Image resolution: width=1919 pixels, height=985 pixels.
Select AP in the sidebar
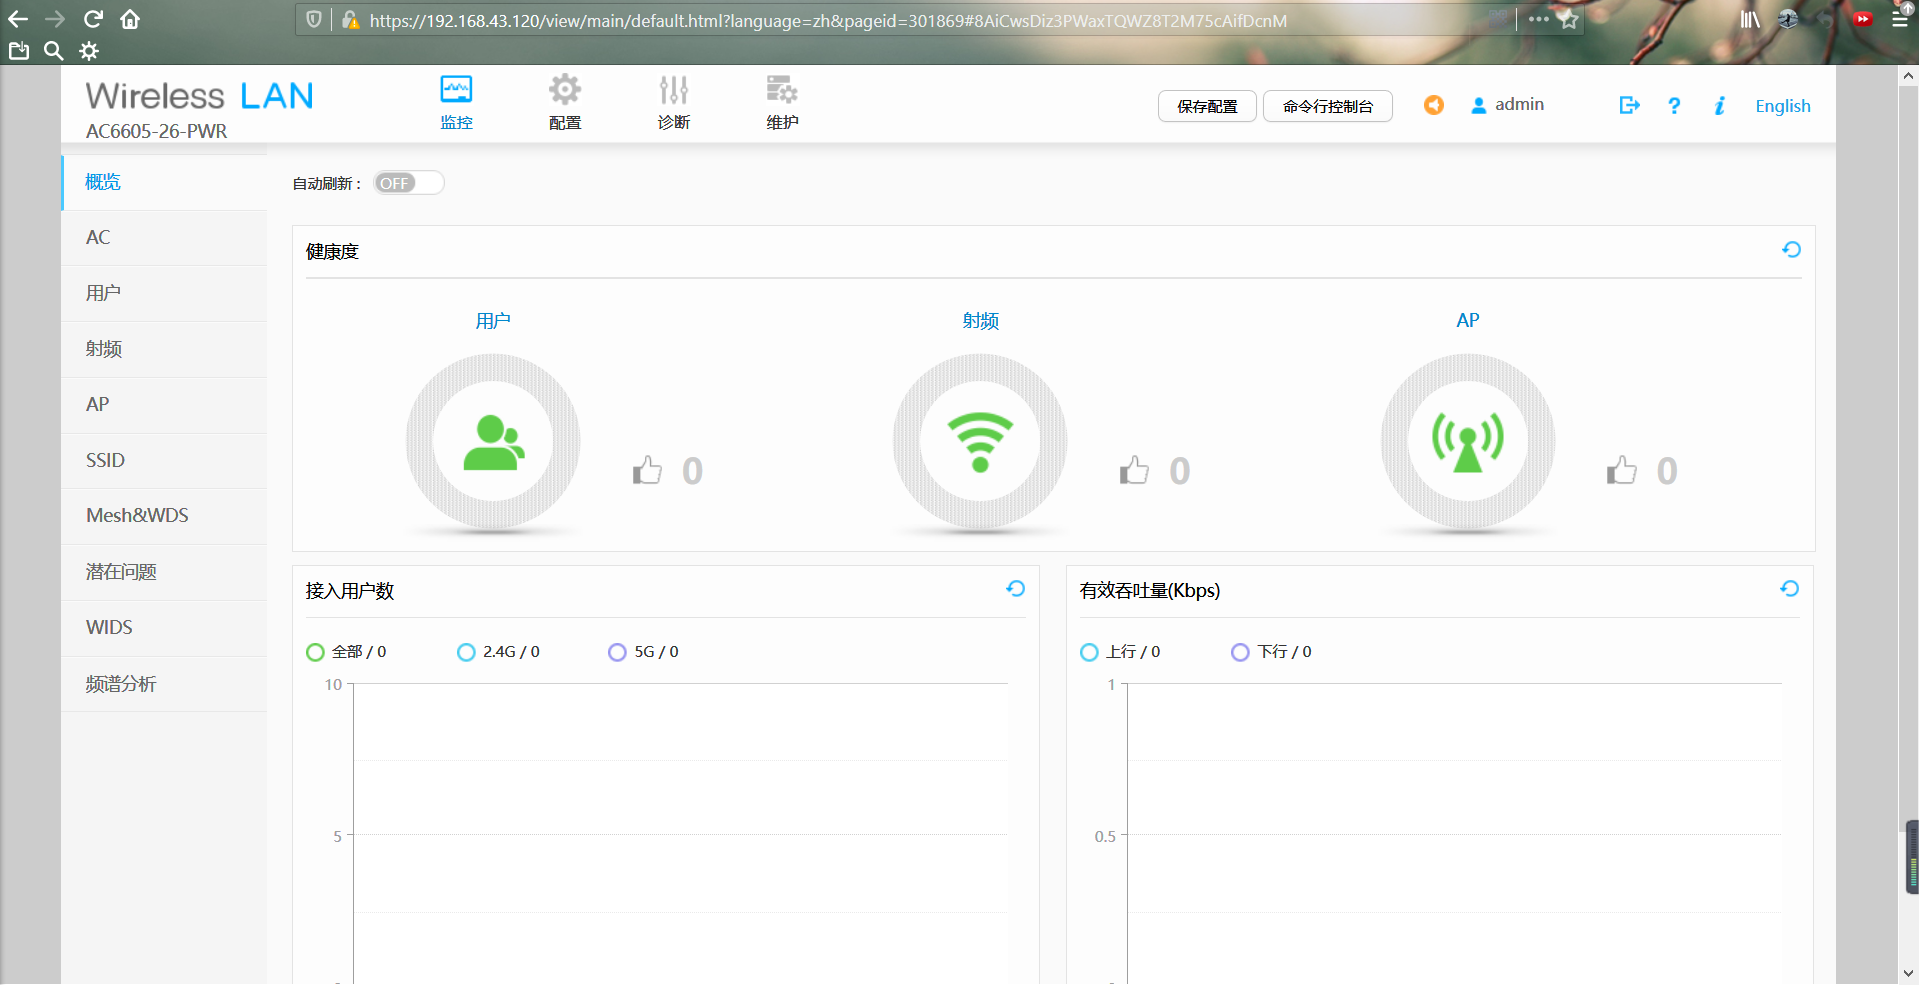pyautogui.click(x=164, y=405)
